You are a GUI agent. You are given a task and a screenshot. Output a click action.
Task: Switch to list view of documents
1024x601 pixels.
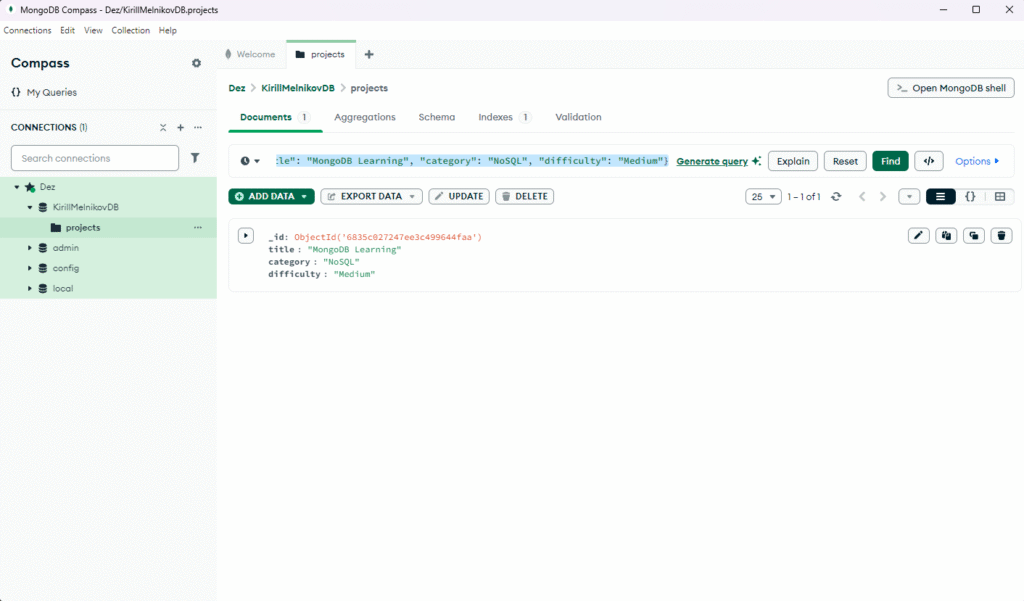(940, 197)
